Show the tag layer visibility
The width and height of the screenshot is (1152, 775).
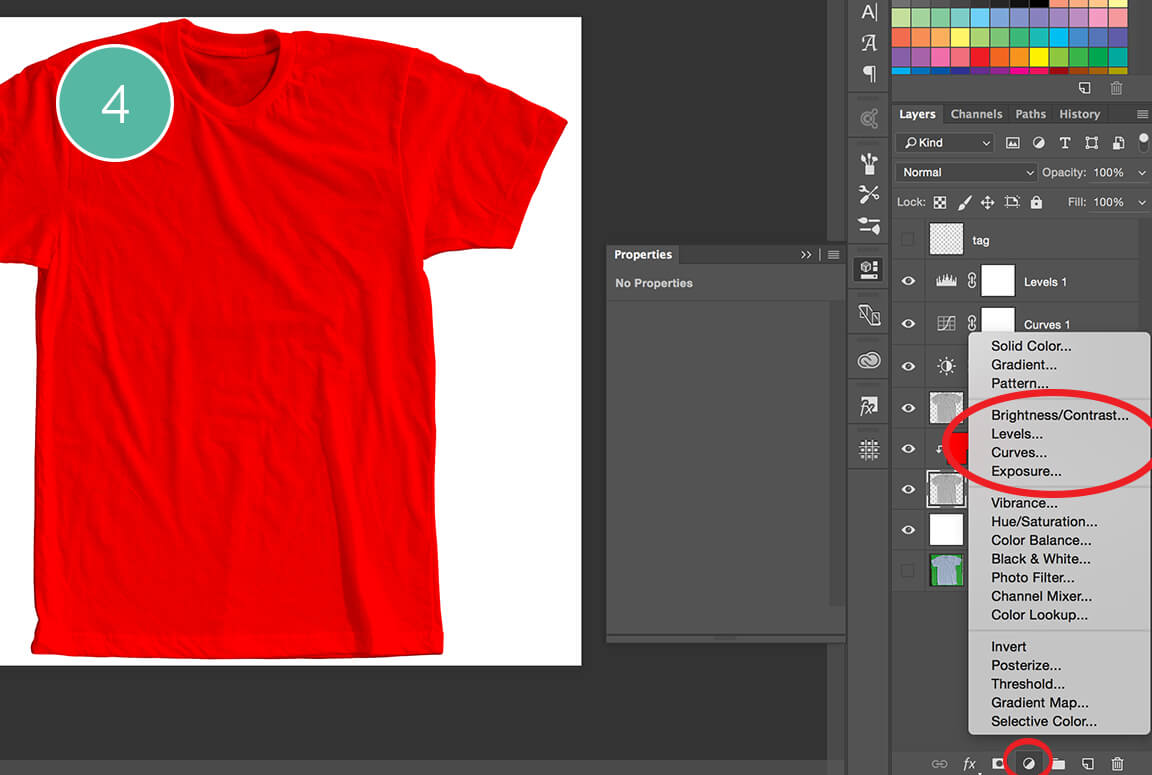point(908,239)
